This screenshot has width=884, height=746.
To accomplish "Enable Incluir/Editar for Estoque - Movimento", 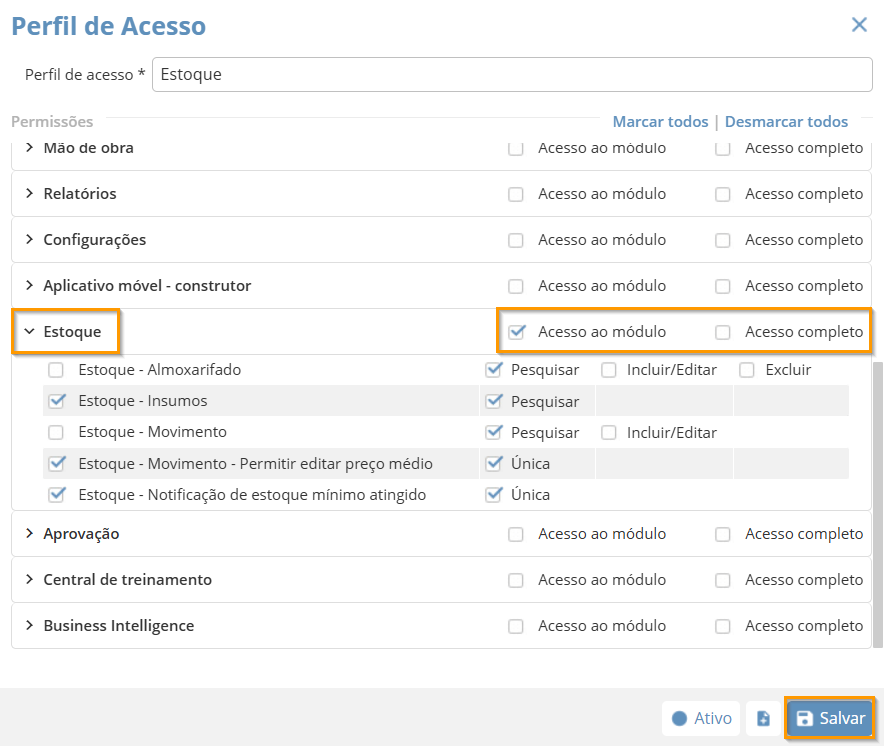I will point(608,433).
